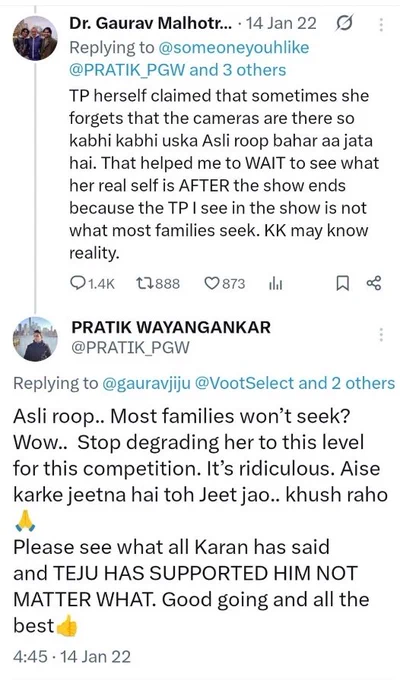The image size is (400, 680).
Task: Click the PRATIK WAYANGANKAR display name
Action: (x=171, y=327)
